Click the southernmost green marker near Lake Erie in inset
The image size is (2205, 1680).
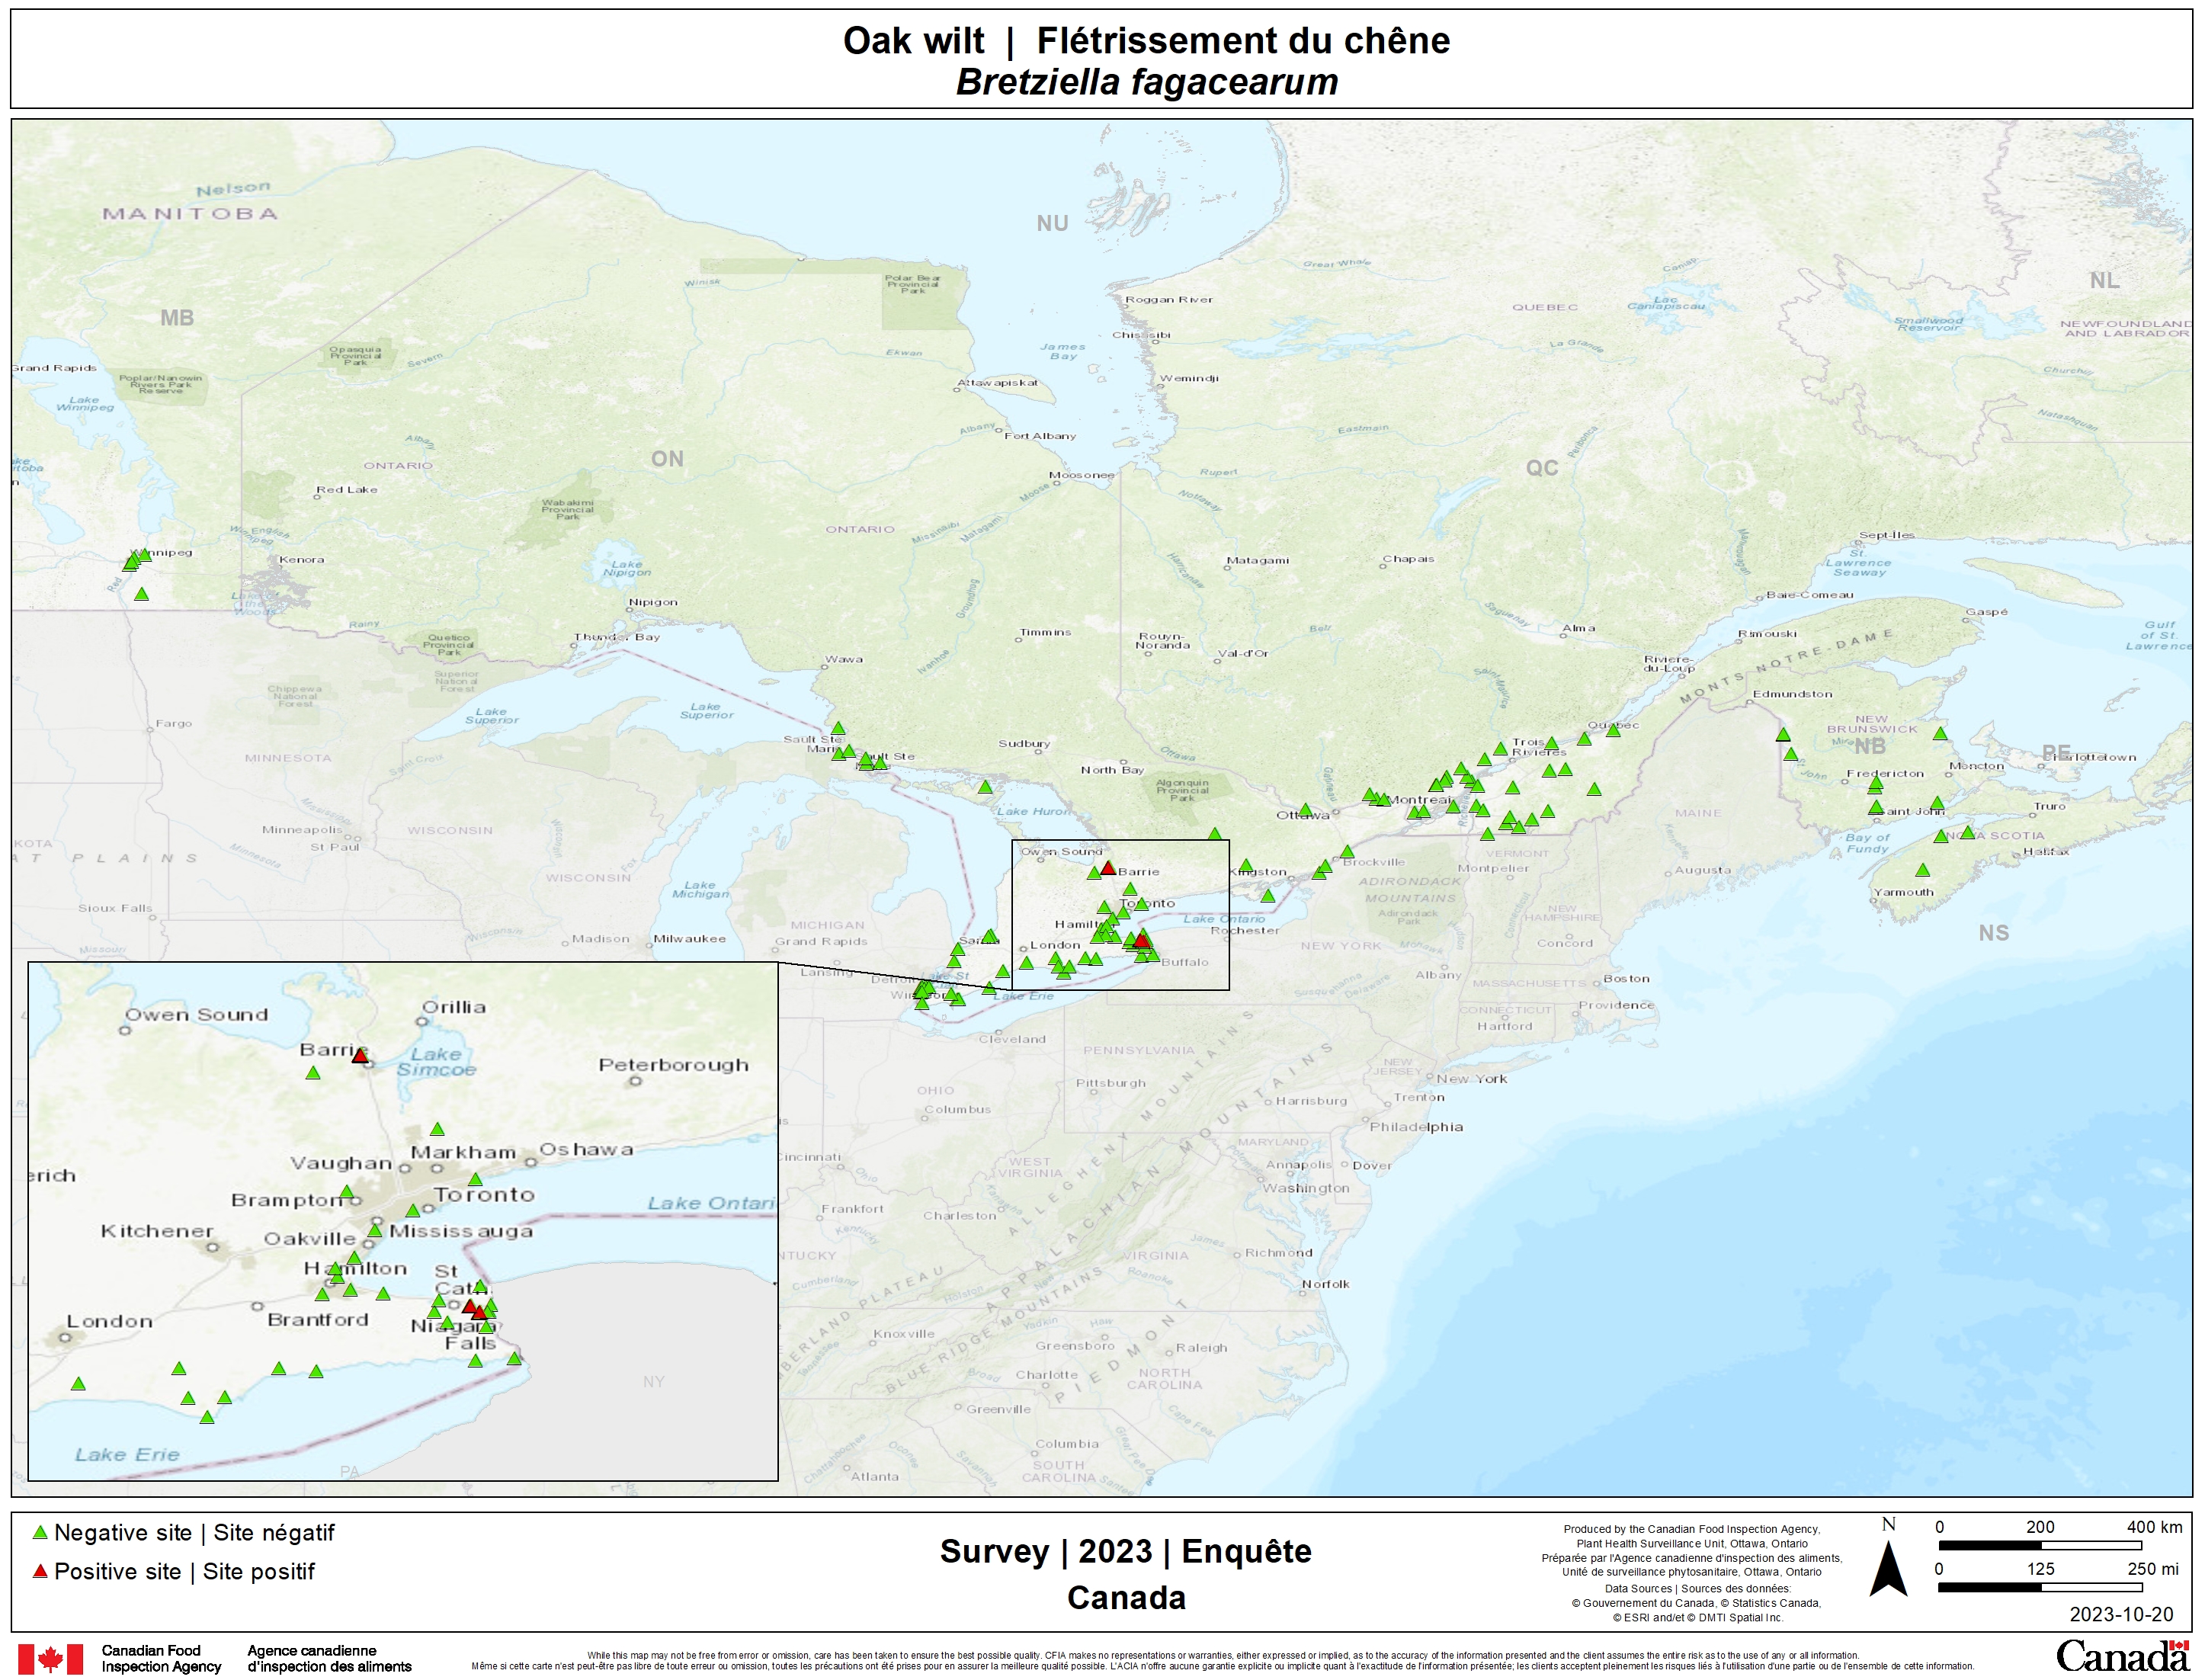tap(207, 1417)
